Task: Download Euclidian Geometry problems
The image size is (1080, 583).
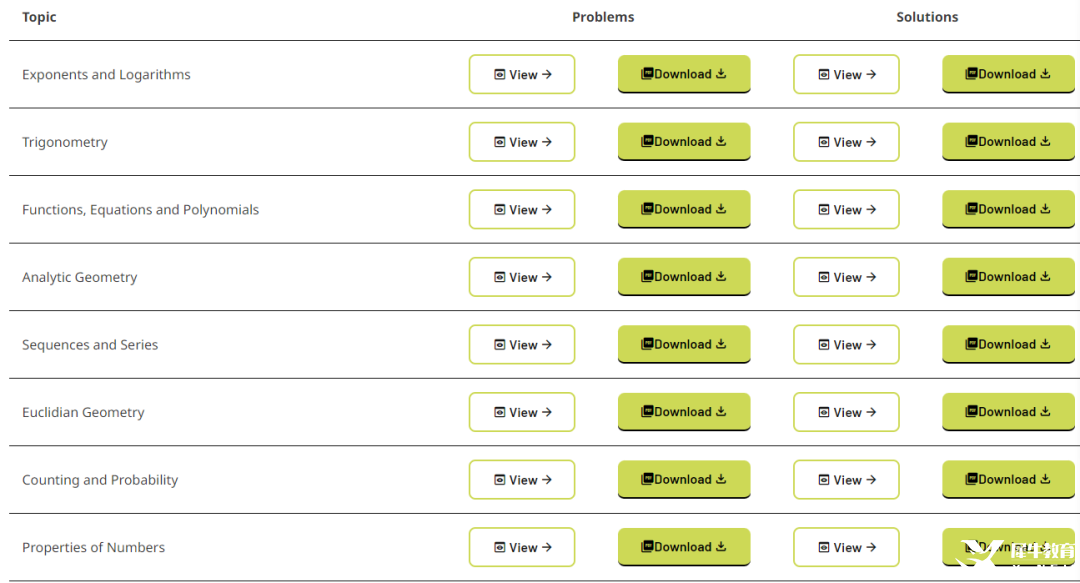Action: pyautogui.click(x=684, y=411)
